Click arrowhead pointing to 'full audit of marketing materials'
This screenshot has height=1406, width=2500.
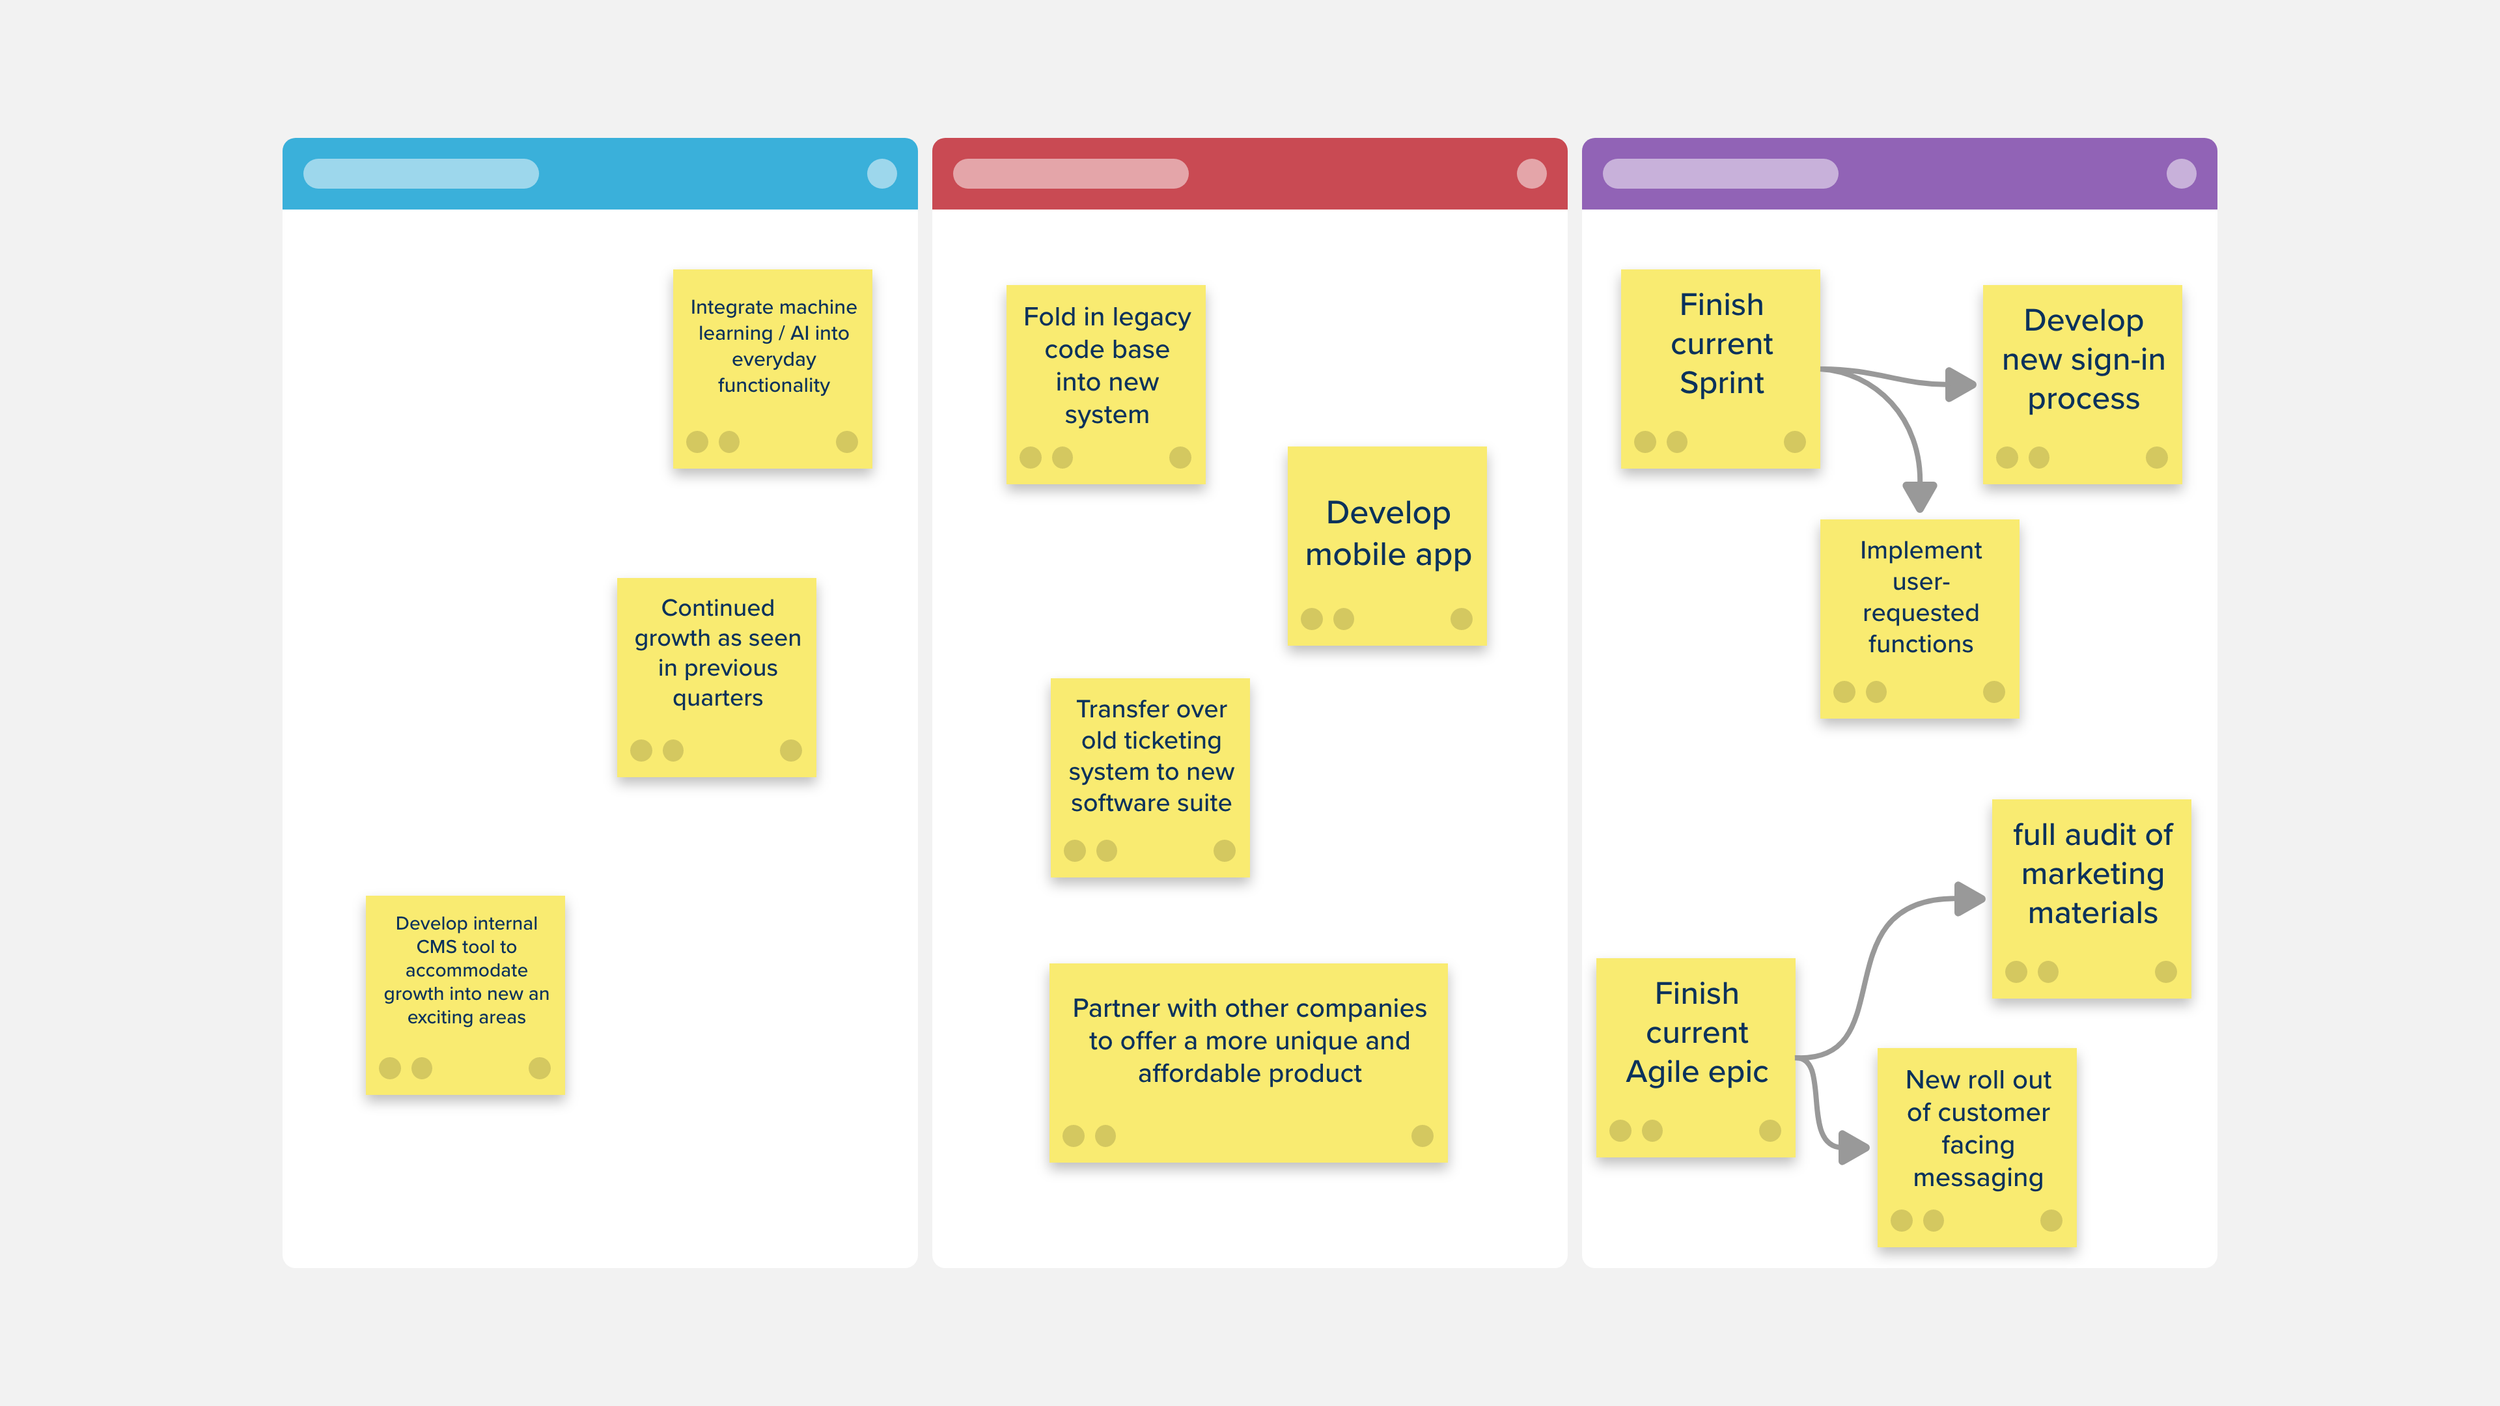1969,898
